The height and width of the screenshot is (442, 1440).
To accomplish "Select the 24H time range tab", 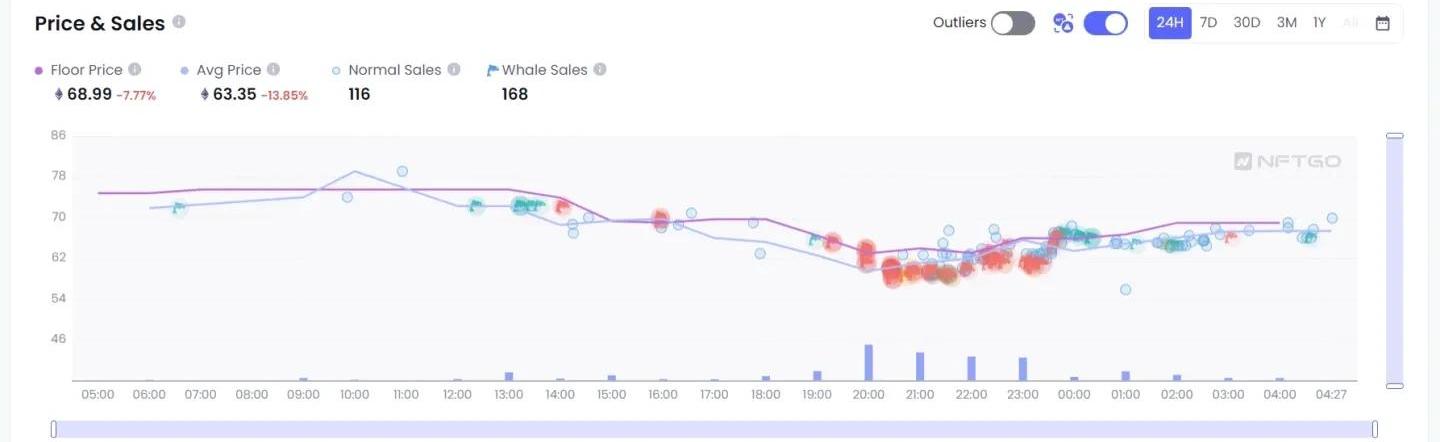I will click(x=1169, y=23).
